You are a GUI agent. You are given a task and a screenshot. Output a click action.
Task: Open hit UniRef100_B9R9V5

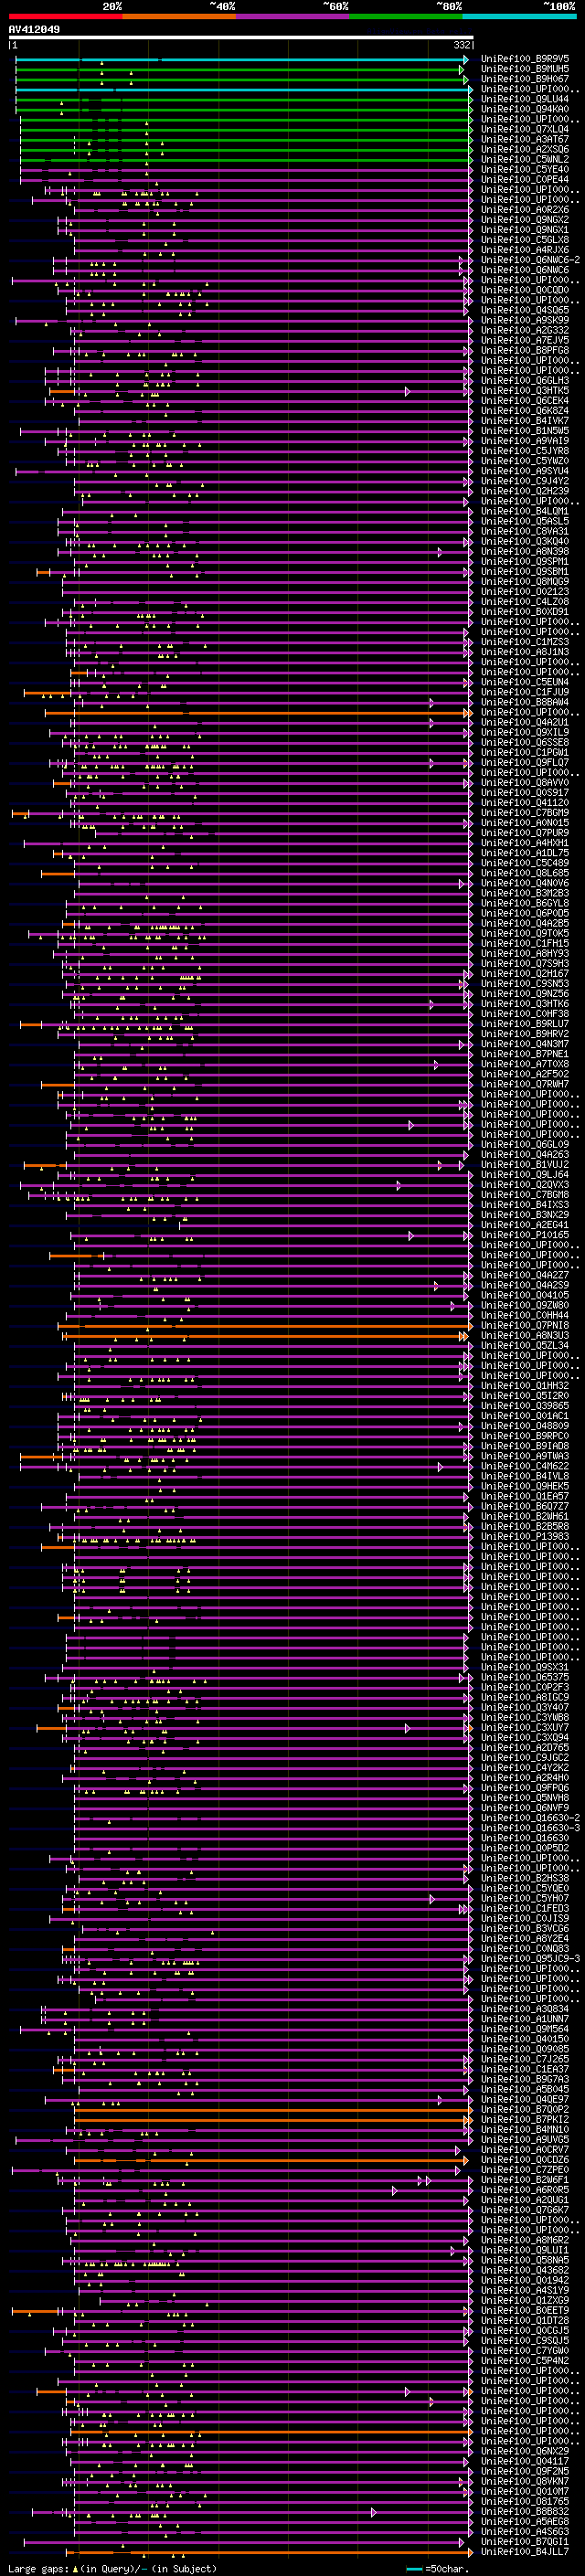pos(525,59)
